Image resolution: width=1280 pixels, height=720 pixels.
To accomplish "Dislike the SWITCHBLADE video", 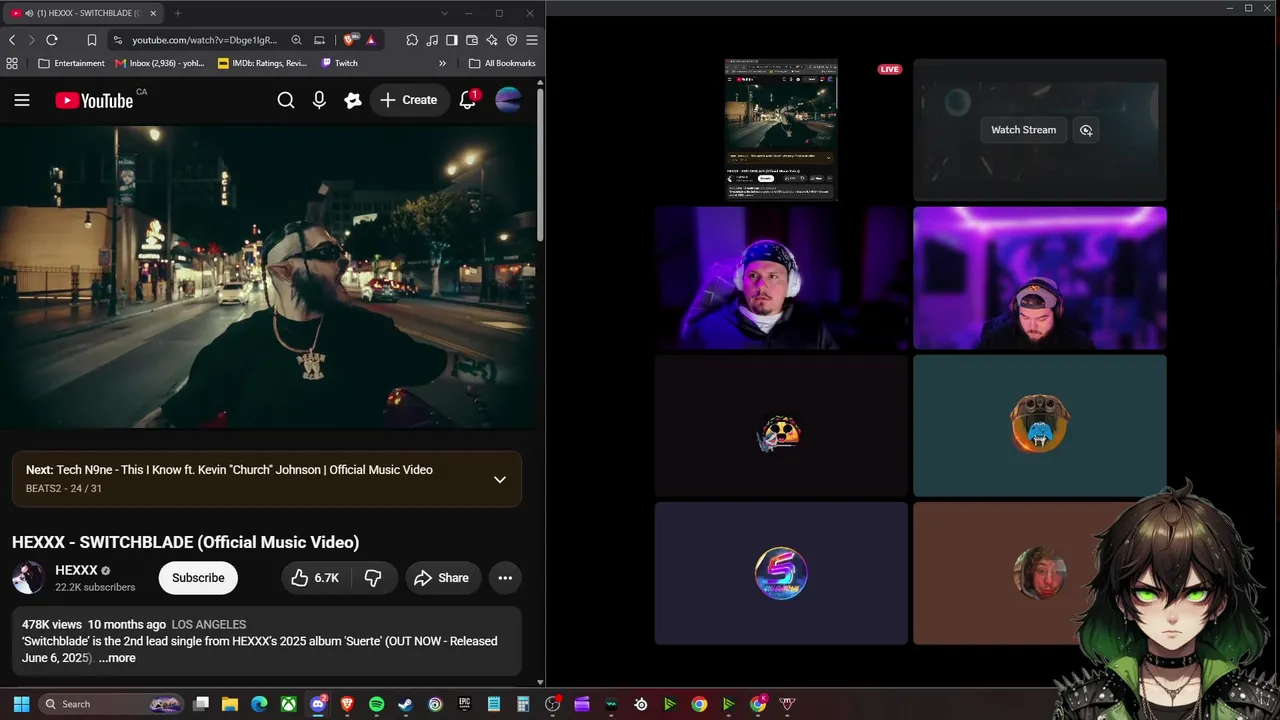I will (373, 578).
